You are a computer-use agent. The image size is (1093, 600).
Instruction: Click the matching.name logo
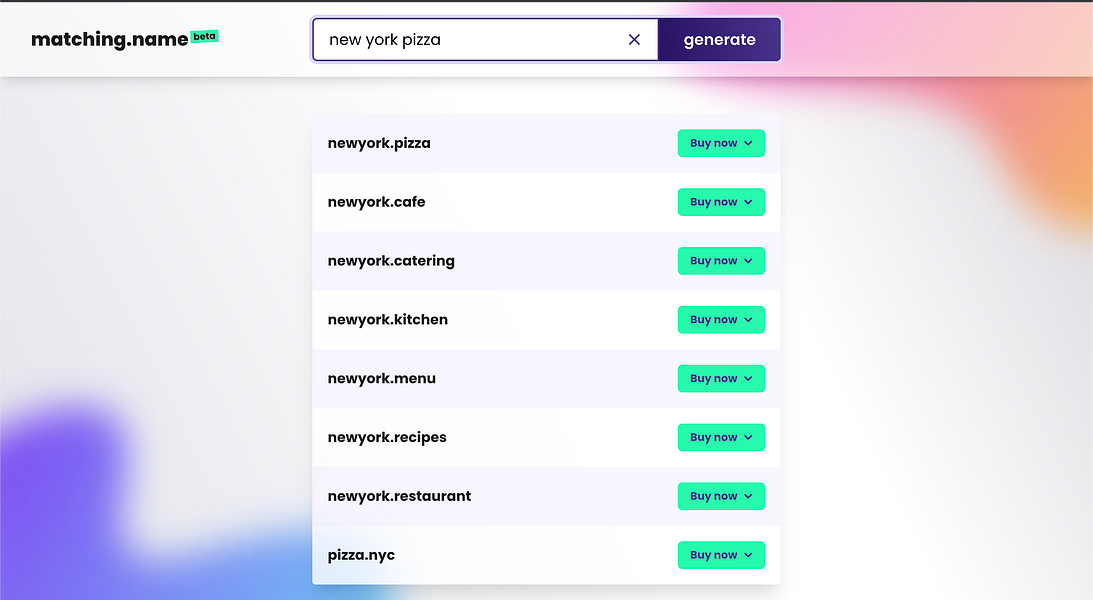click(x=109, y=39)
